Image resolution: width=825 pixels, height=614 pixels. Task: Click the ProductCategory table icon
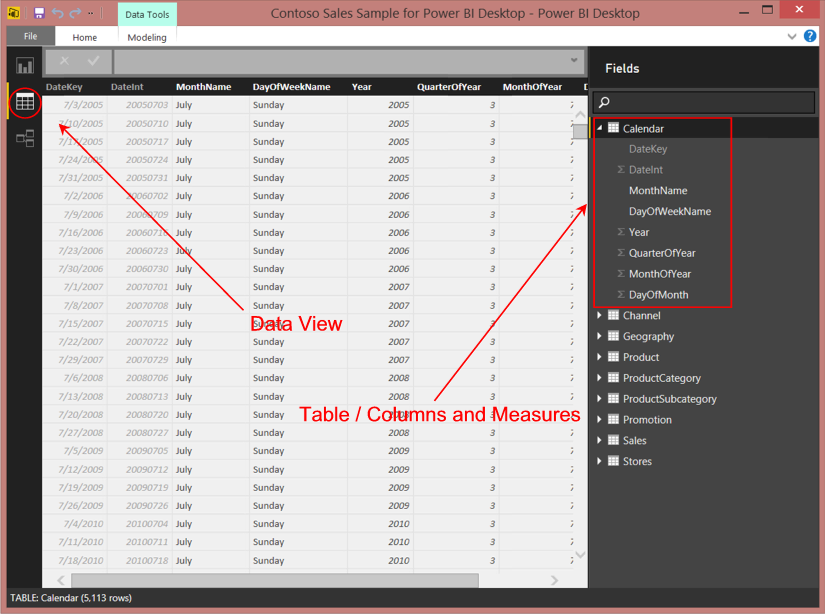click(x=613, y=377)
